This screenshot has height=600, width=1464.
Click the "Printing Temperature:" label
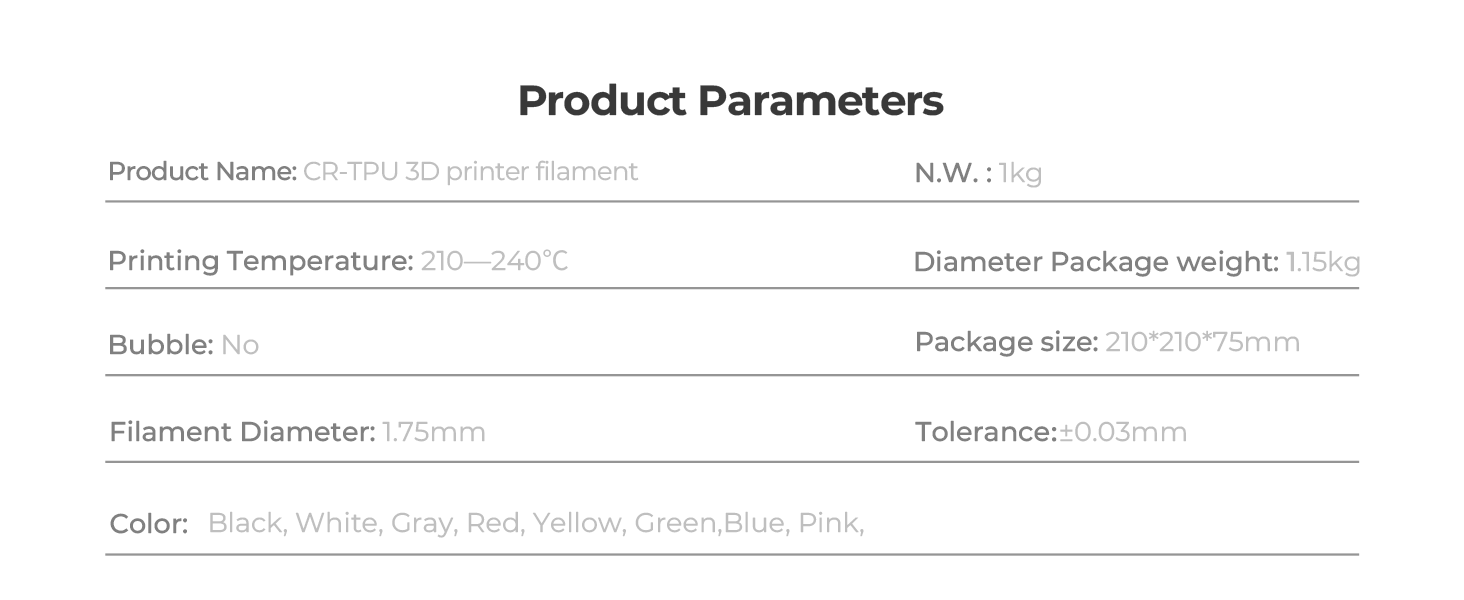tap(260, 261)
